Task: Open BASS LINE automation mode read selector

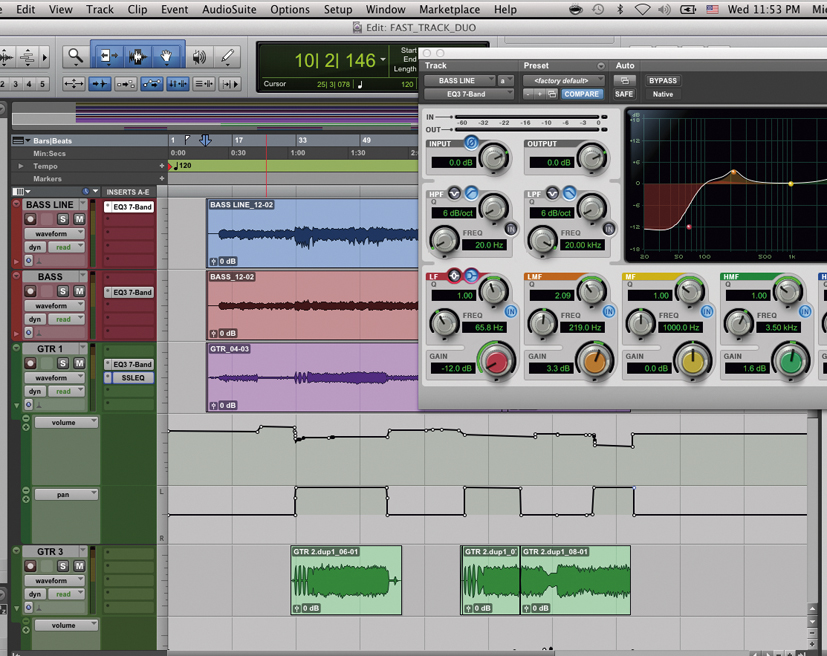Action: point(66,247)
